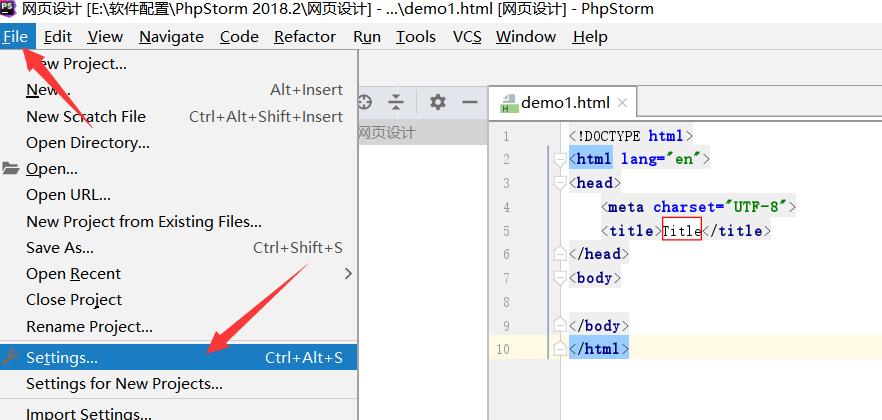Open the VCS menu
882x420 pixels.
467,37
